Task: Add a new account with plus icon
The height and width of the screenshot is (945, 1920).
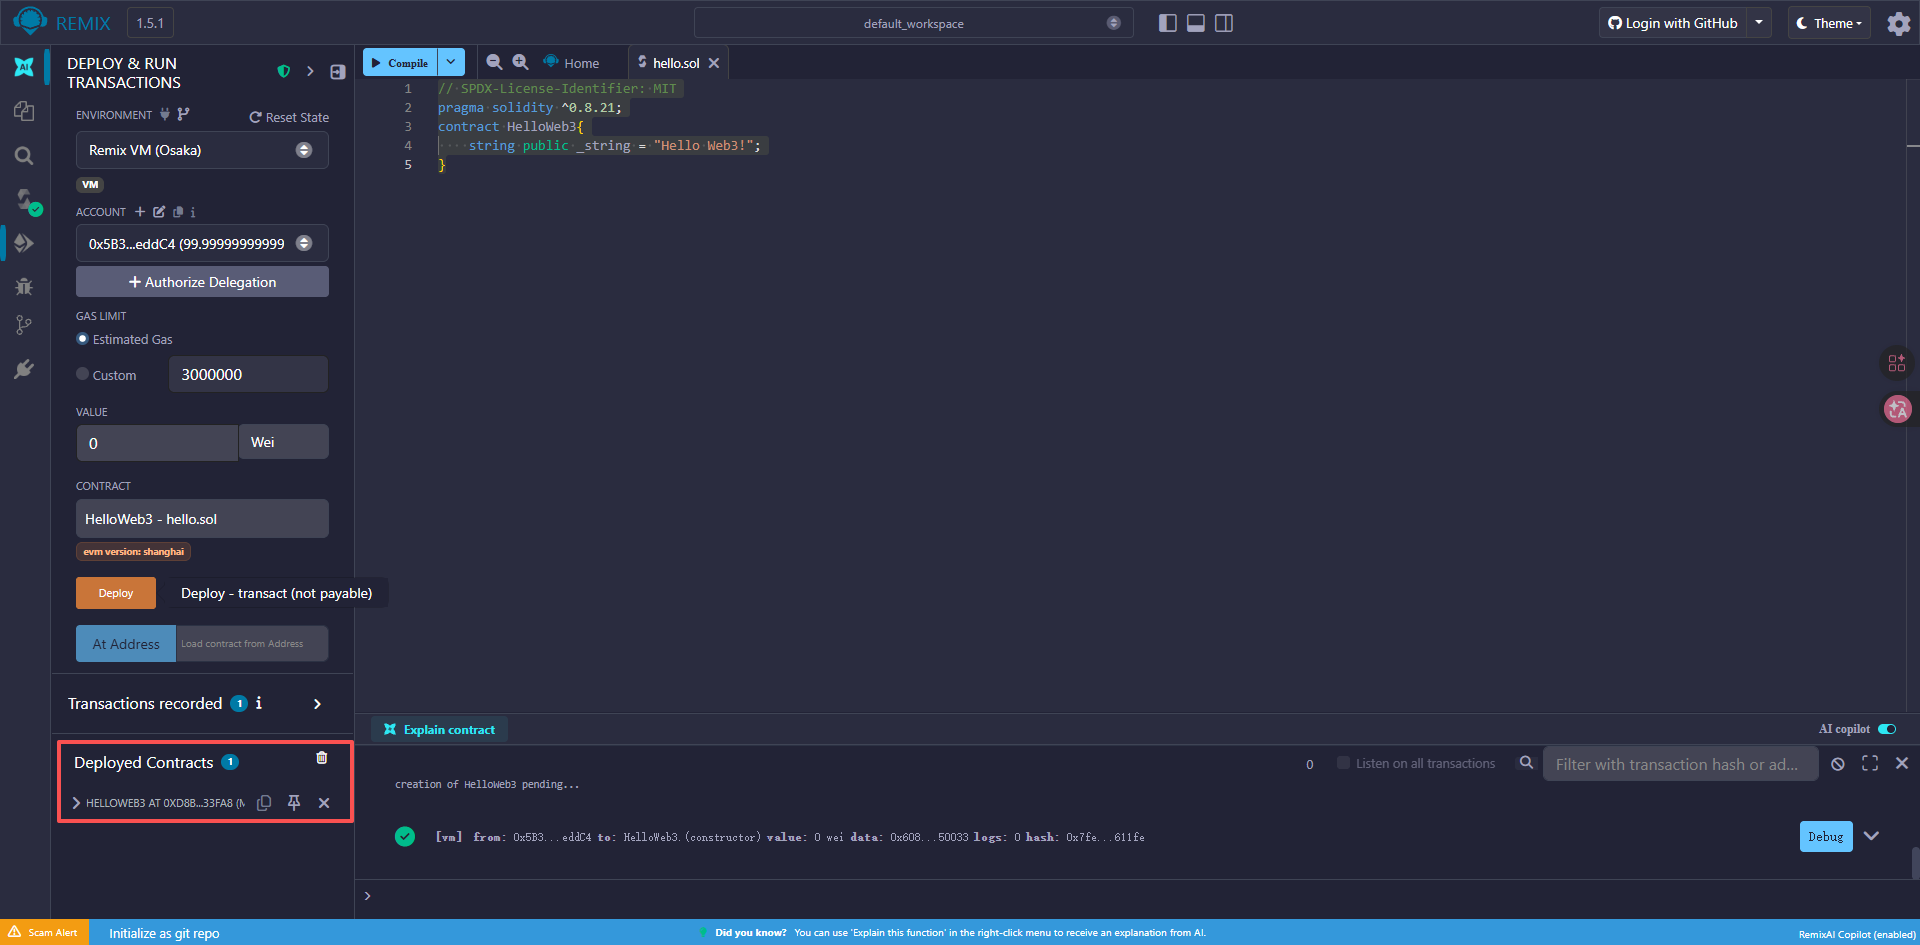Action: 140,212
